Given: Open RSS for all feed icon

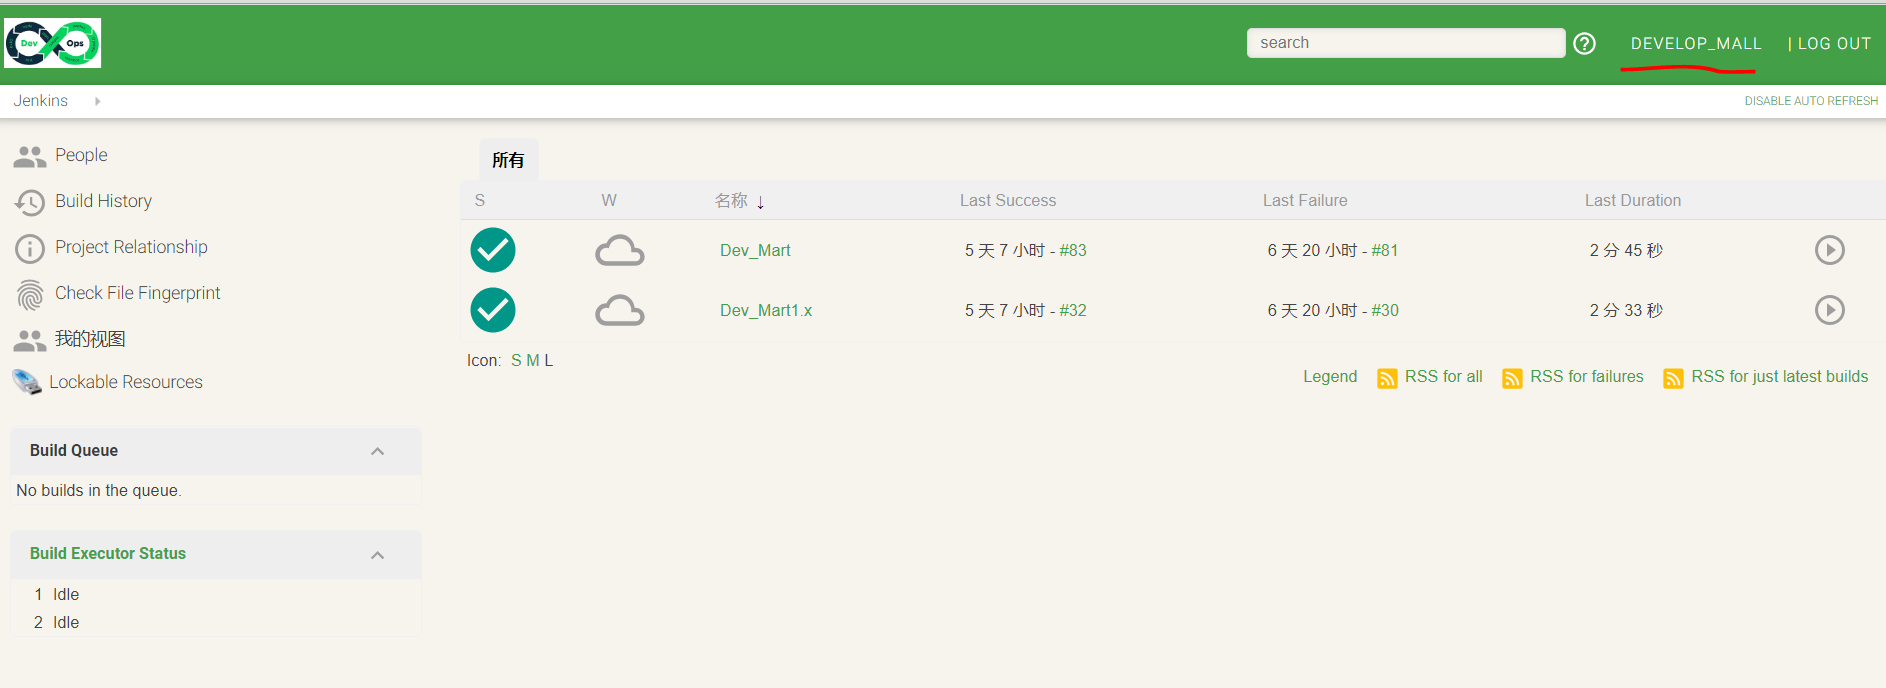Looking at the screenshot, I should [x=1387, y=378].
